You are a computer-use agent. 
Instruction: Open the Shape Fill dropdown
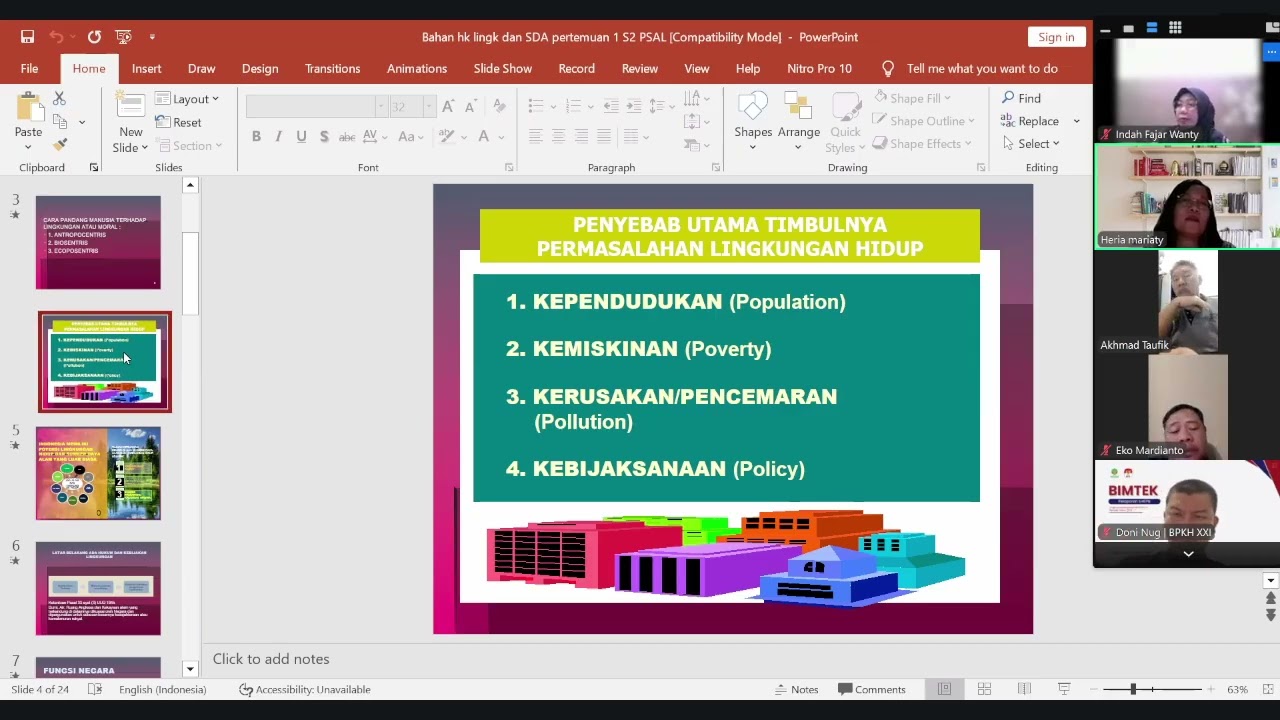(x=911, y=98)
